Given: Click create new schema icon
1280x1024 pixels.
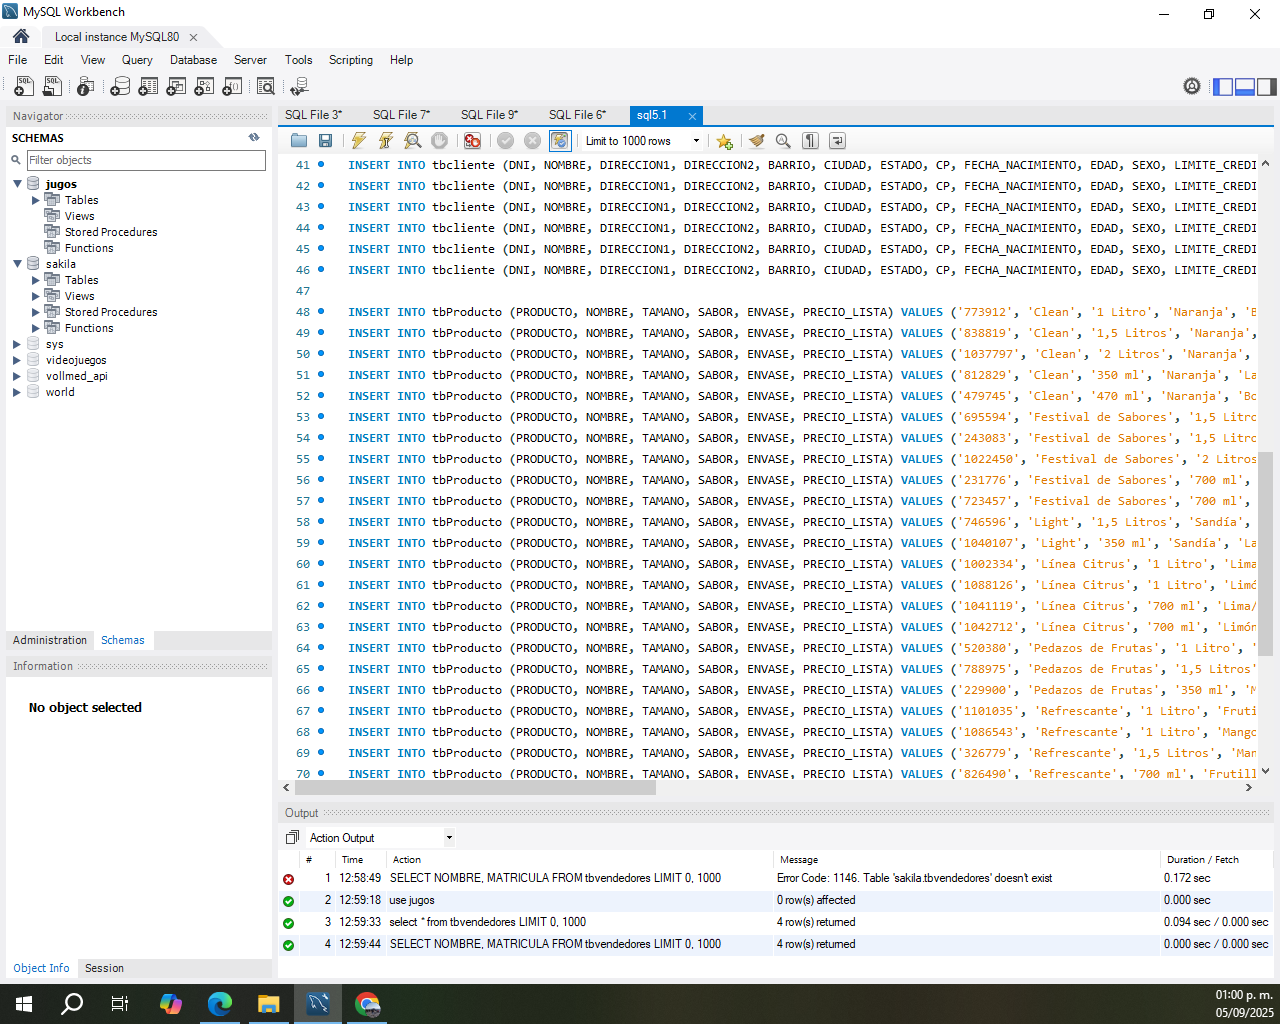Looking at the screenshot, I should (x=120, y=87).
